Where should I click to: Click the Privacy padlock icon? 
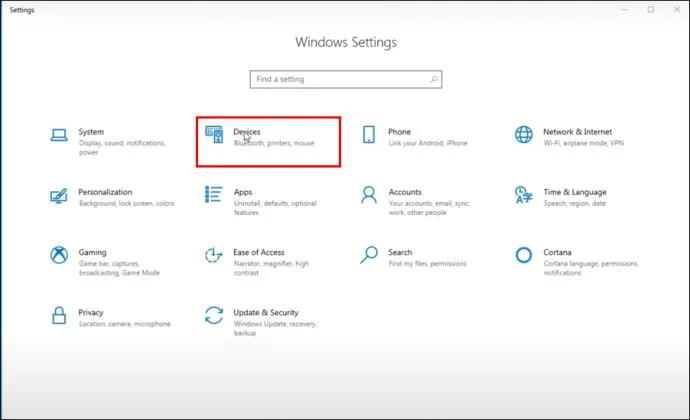click(59, 315)
